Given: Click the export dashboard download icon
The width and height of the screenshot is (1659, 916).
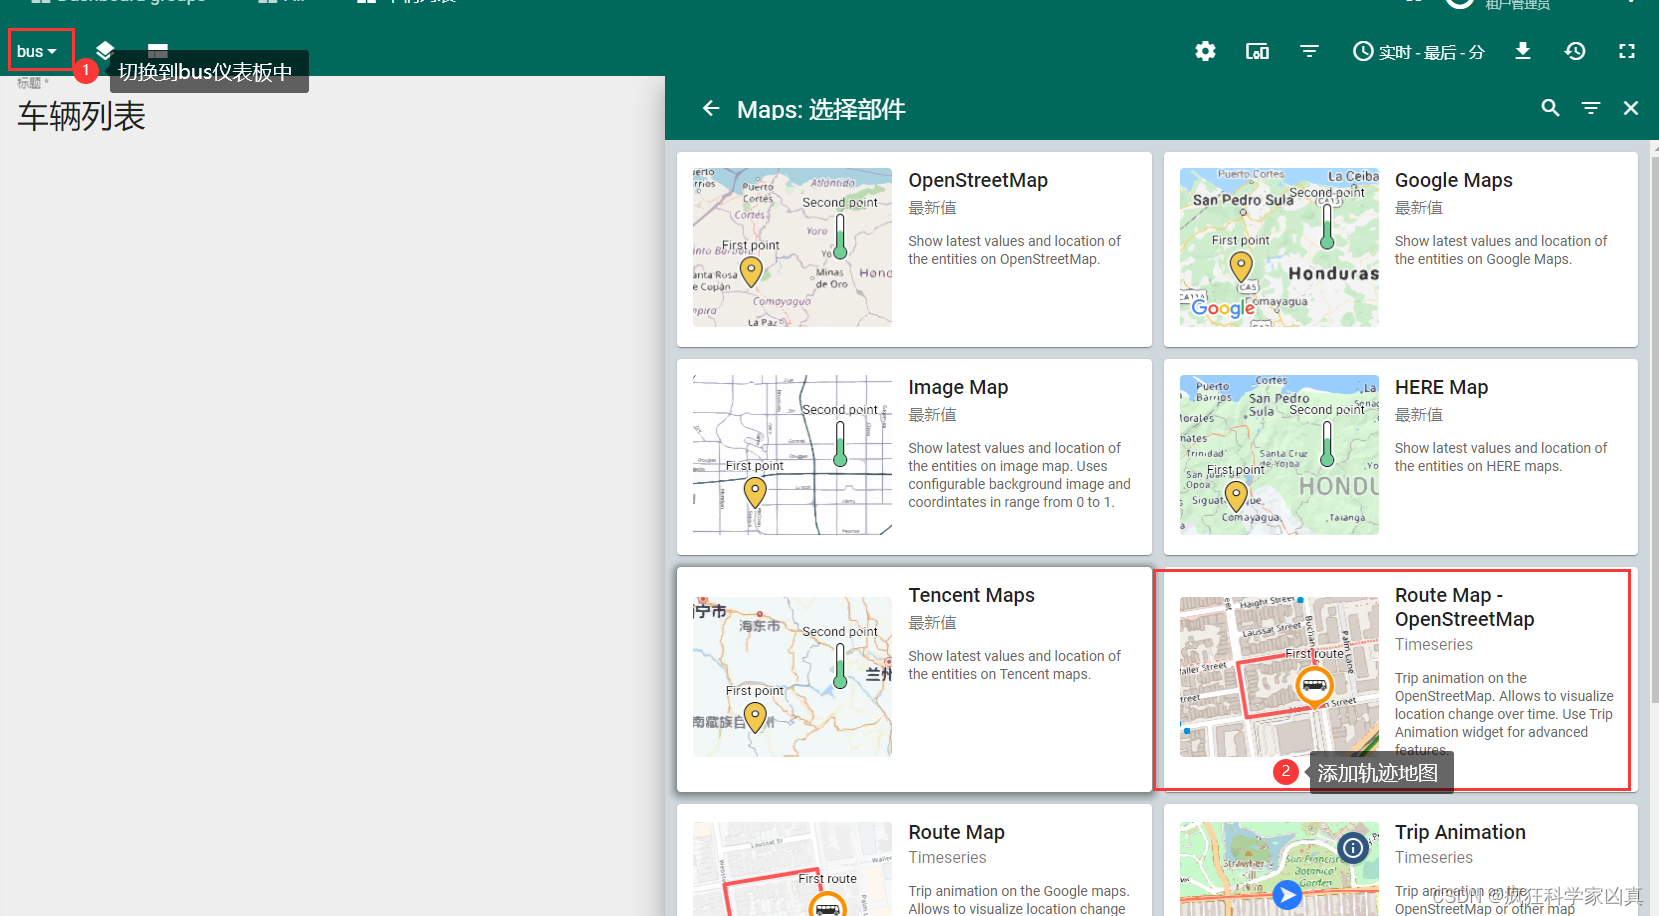Looking at the screenshot, I should 1523,51.
